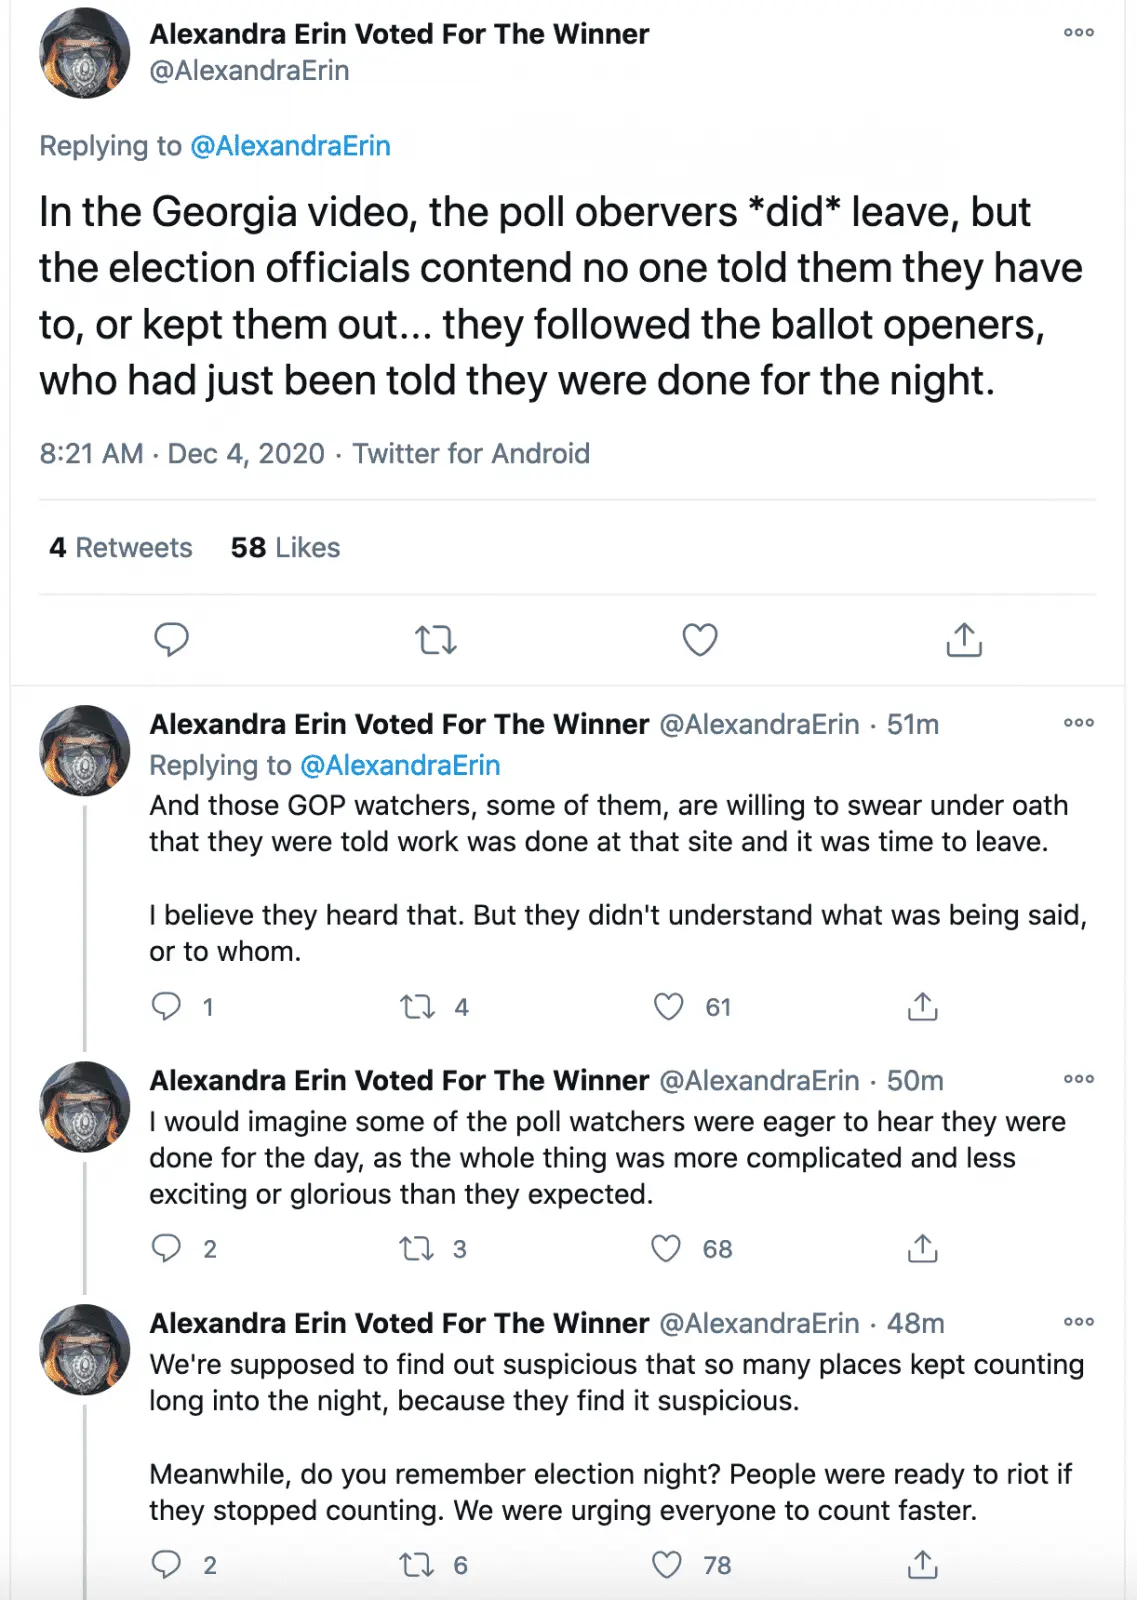View the 58 Likes list
Viewport: 1137px width, 1600px height.
[x=285, y=548]
